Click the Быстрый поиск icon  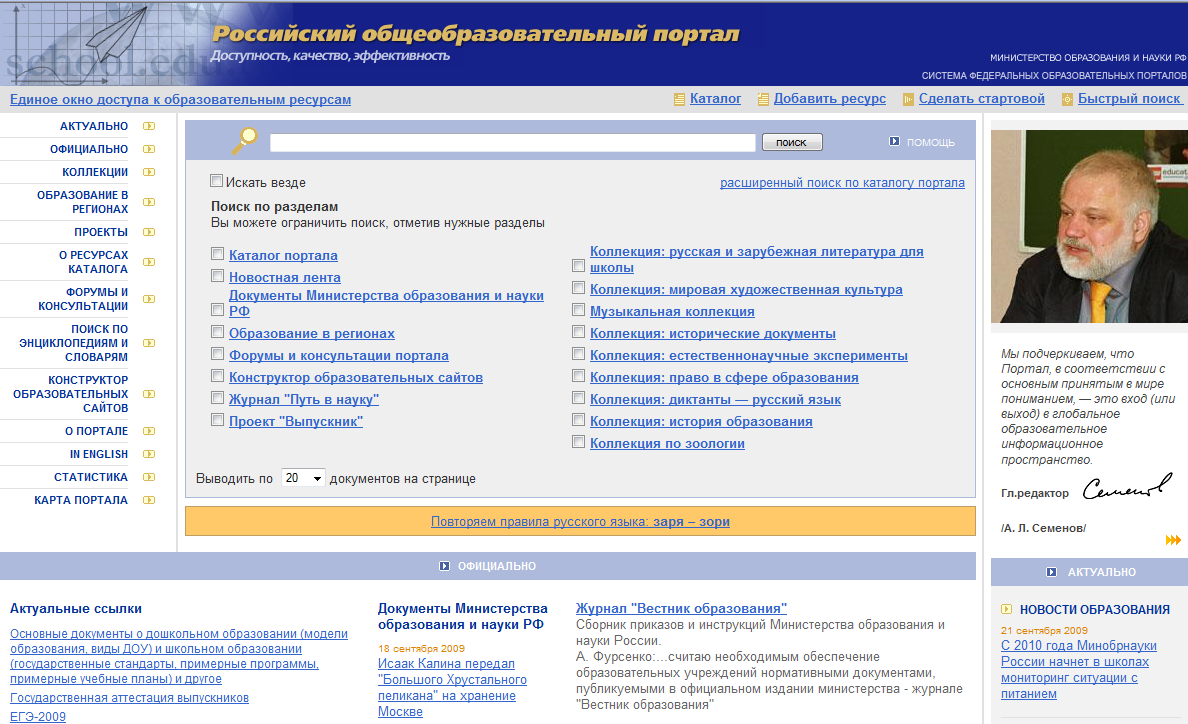pos(1068,99)
